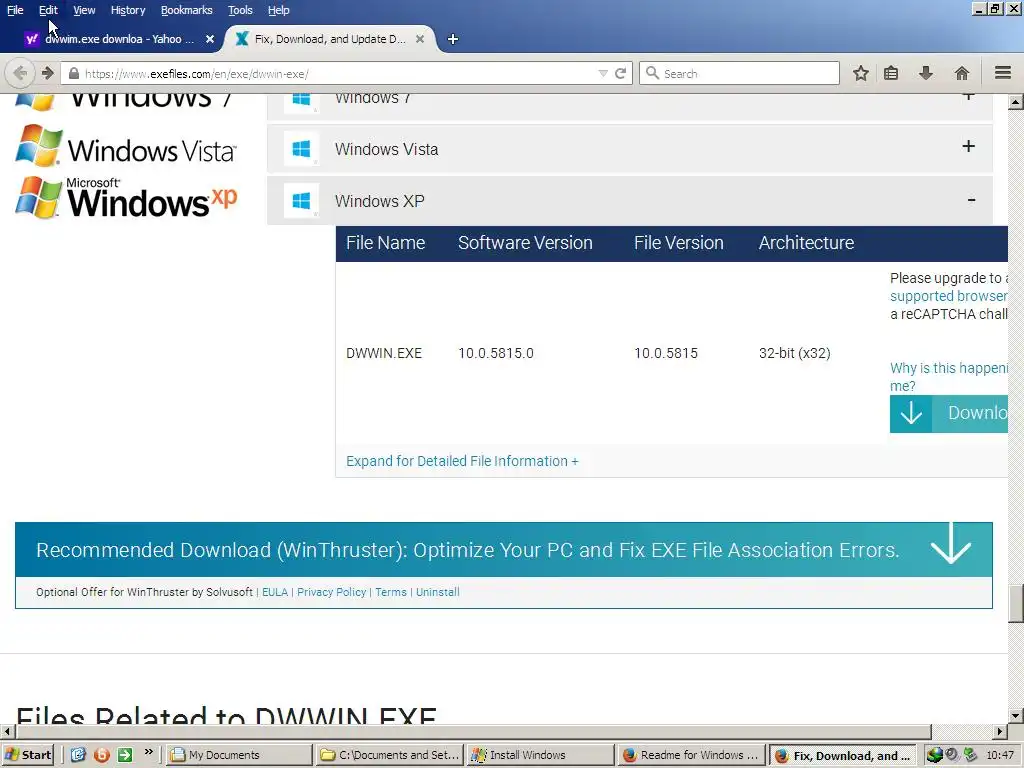Open the View menu
Viewport: 1024px width, 768px height.
point(84,10)
